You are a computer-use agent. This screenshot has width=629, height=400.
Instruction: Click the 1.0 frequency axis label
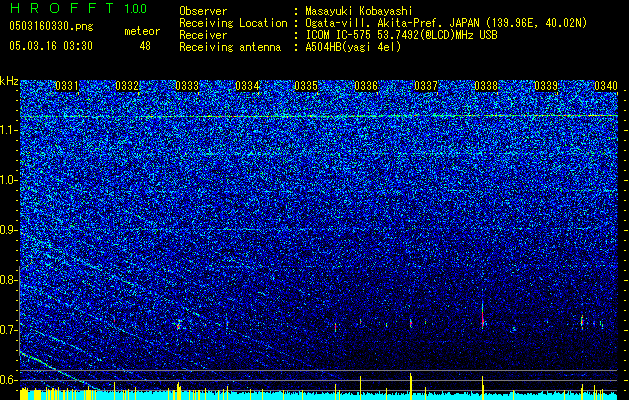click(8, 180)
